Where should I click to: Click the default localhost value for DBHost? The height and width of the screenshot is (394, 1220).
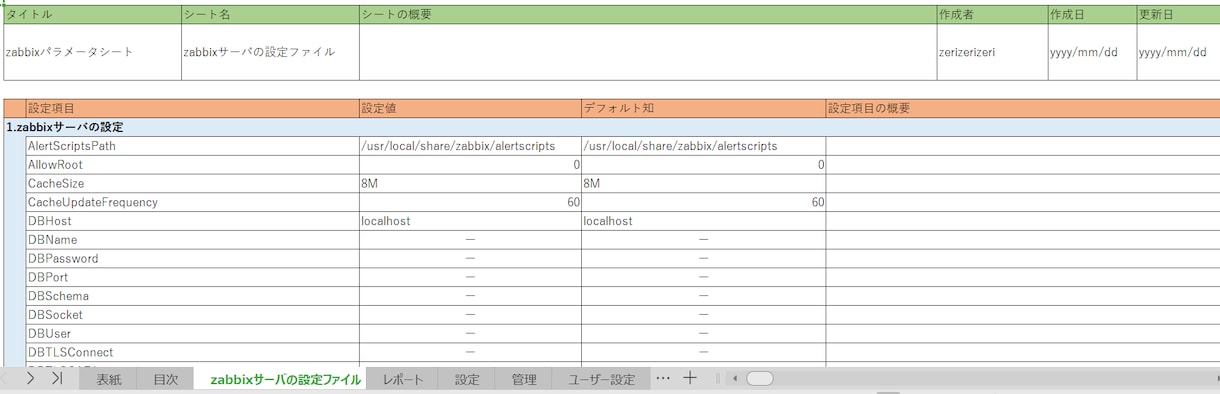tap(704, 221)
